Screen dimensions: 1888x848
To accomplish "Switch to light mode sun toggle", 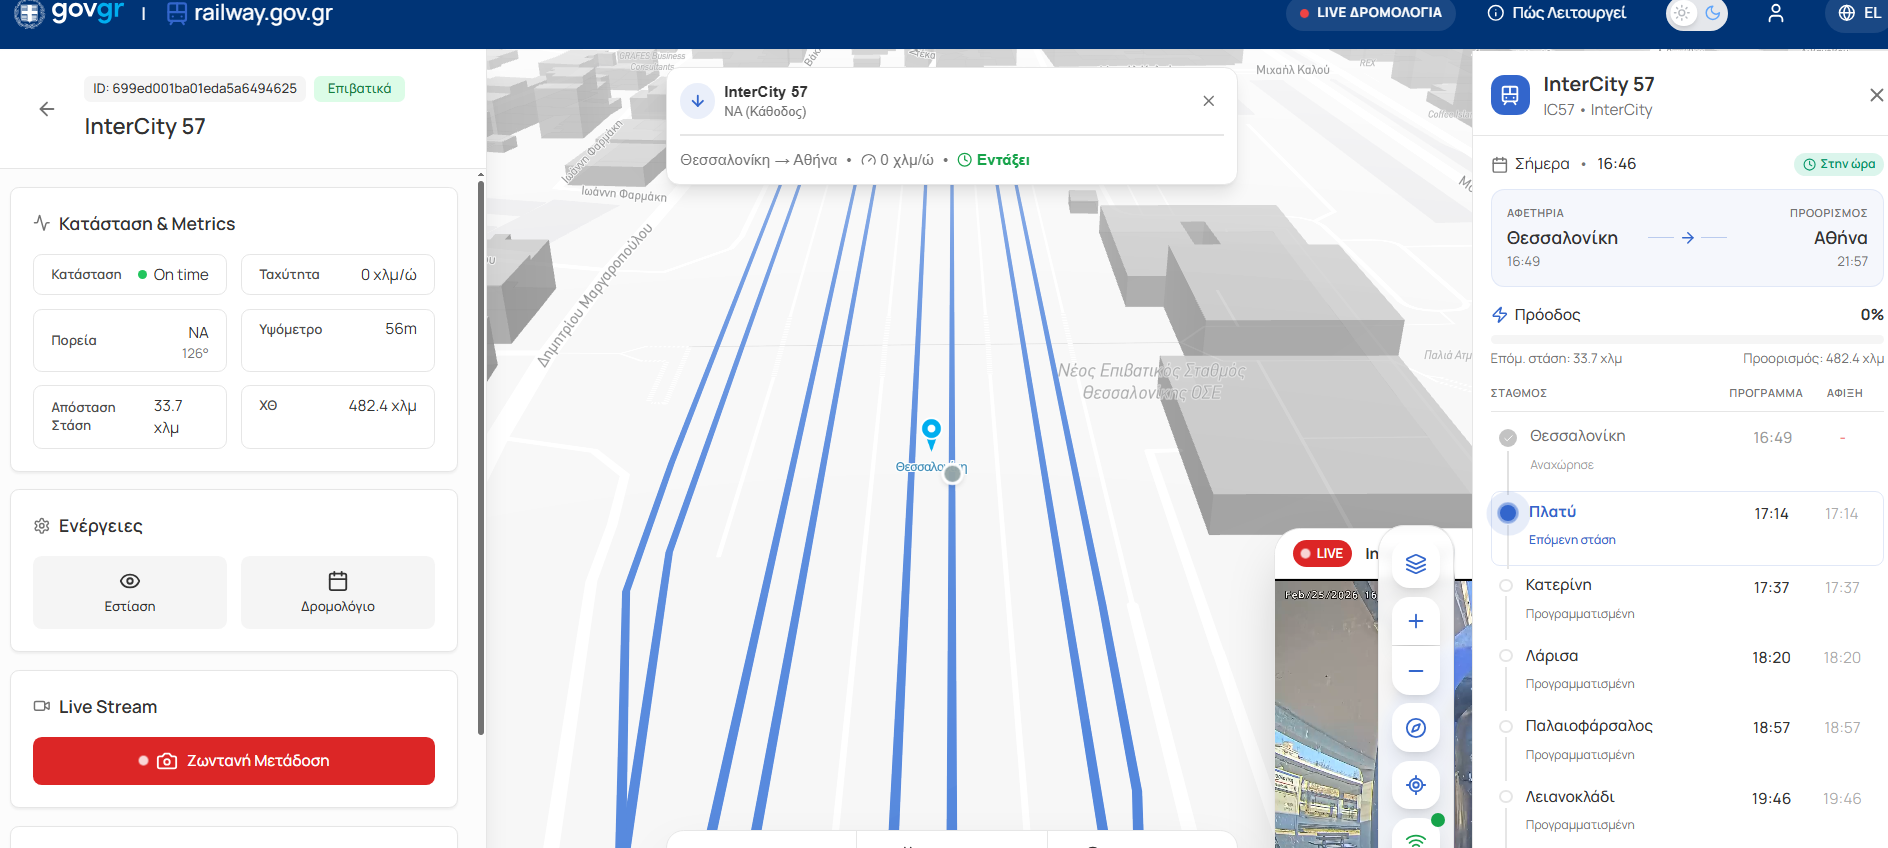I will click(1682, 13).
